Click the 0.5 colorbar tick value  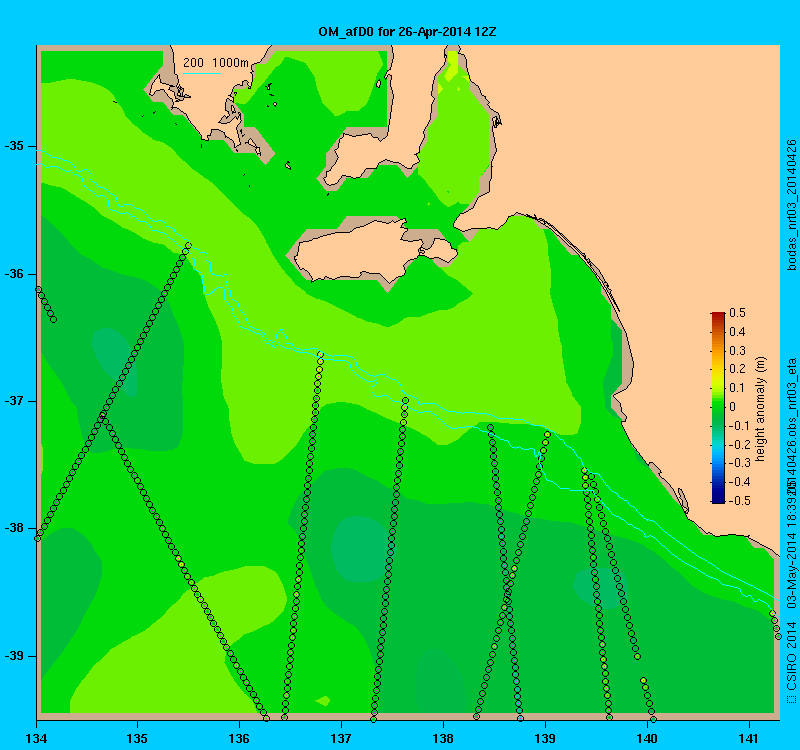coord(737,313)
